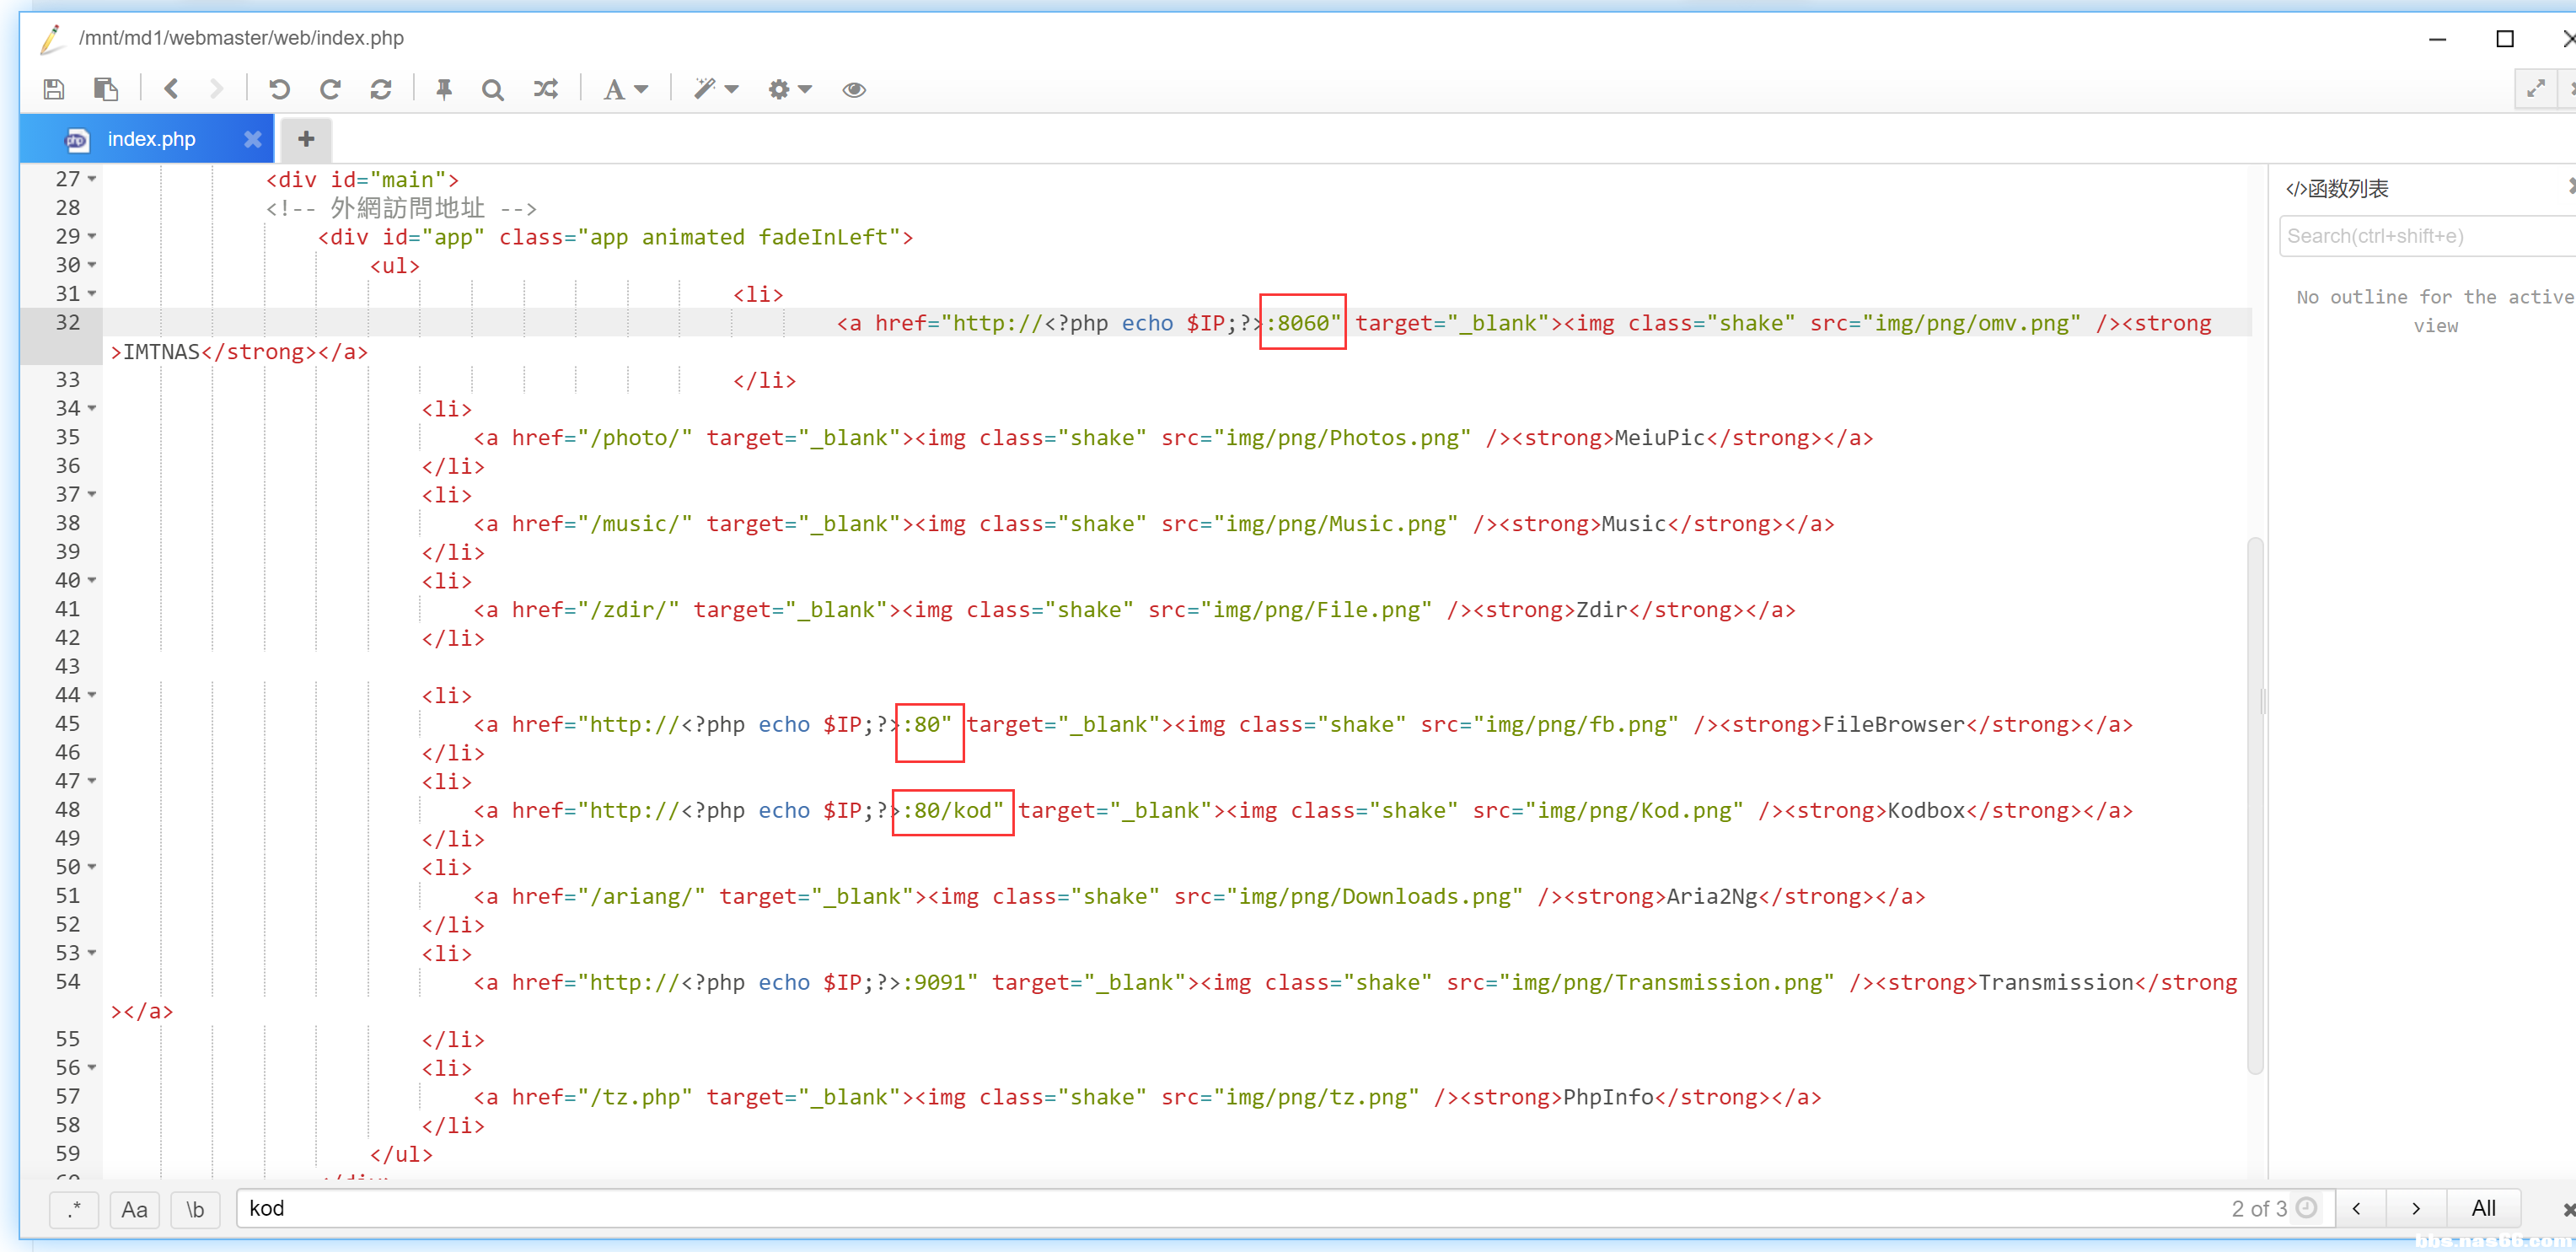
Task: Open search with the magnifier icon
Action: 492,89
